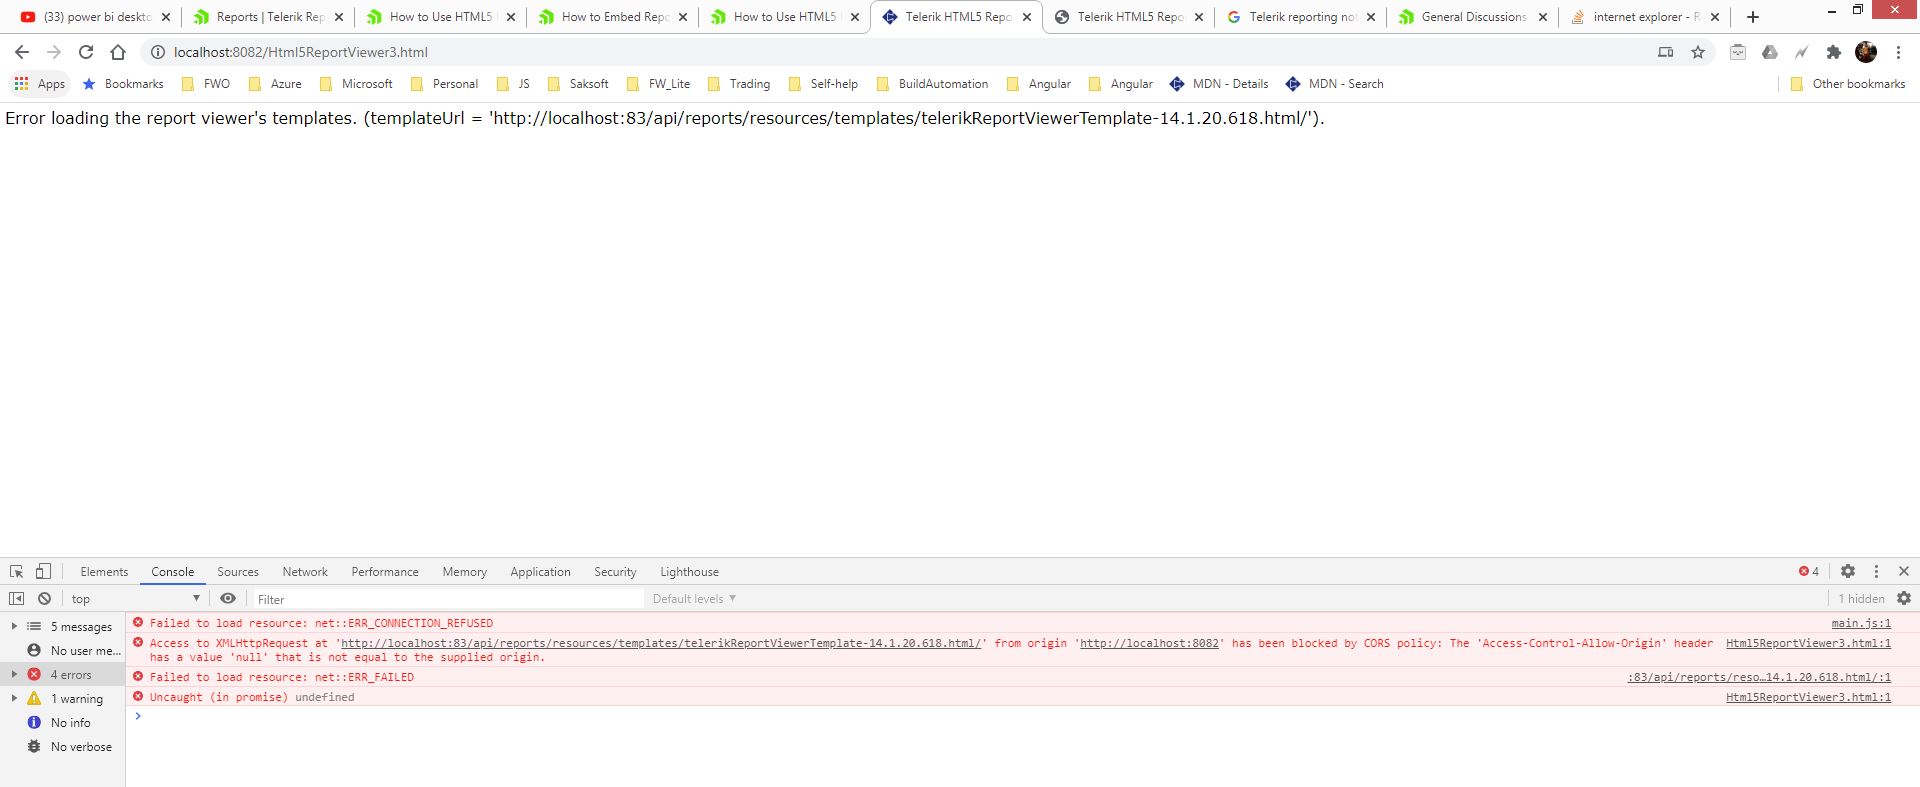The height and width of the screenshot is (787, 1920).
Task: Switch to the power bi desktop tab
Action: pos(96,17)
